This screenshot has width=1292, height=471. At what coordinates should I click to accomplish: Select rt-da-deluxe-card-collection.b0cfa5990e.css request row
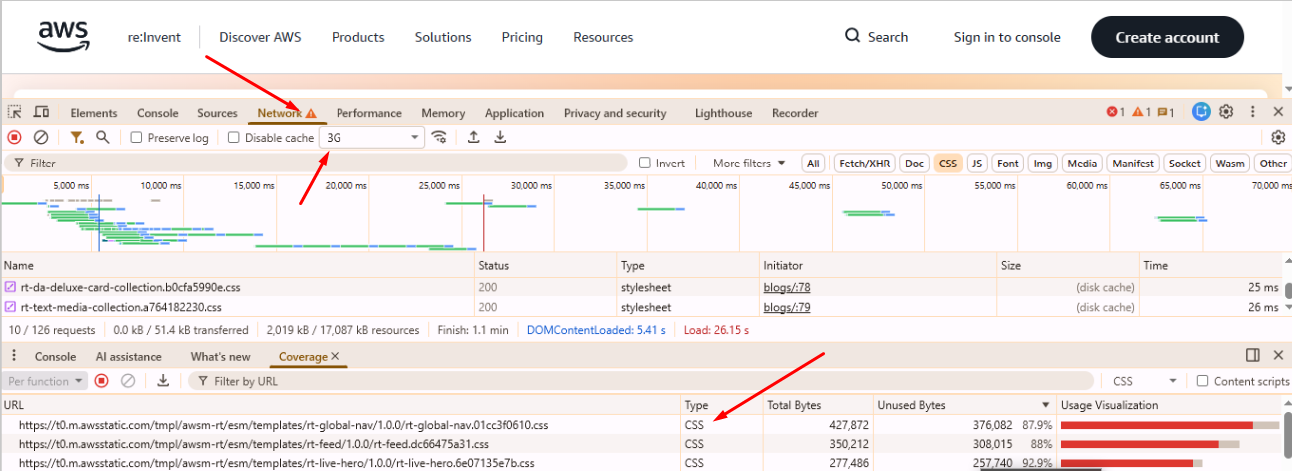[x=640, y=287]
